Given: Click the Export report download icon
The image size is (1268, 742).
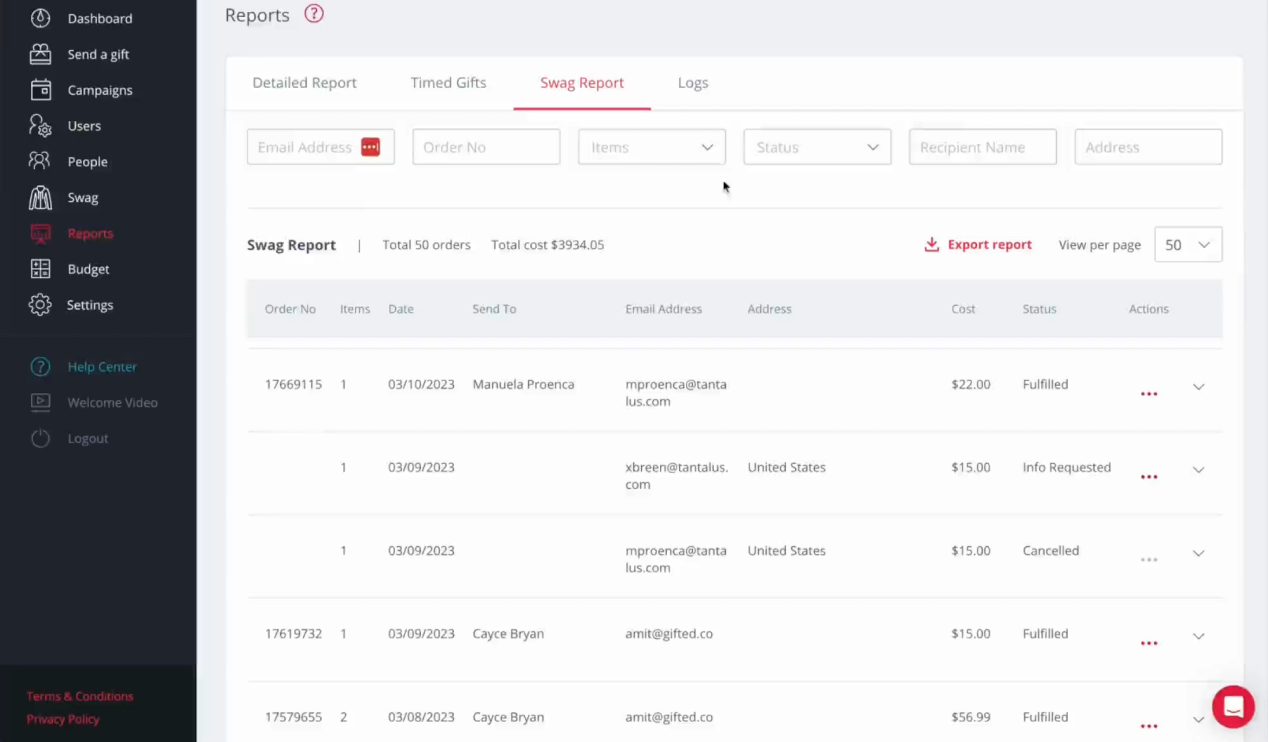Looking at the screenshot, I should 932,245.
